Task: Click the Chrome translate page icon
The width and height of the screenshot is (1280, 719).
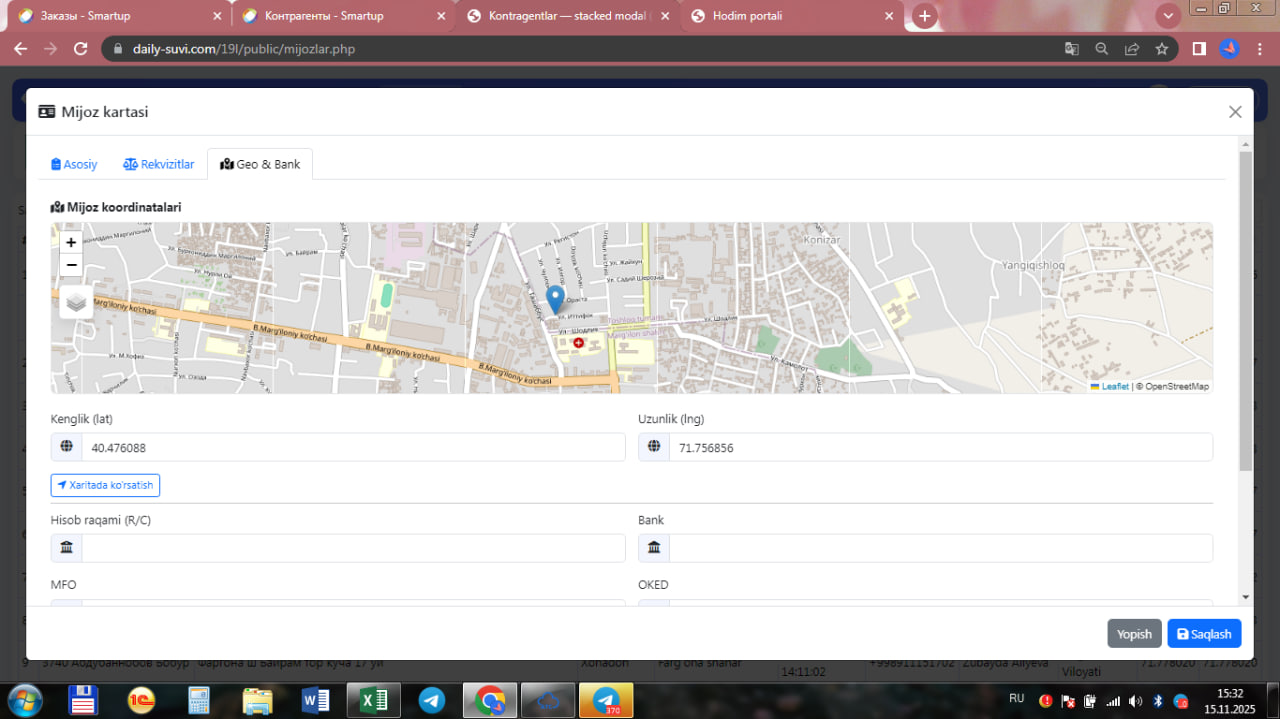Action: click(1071, 48)
